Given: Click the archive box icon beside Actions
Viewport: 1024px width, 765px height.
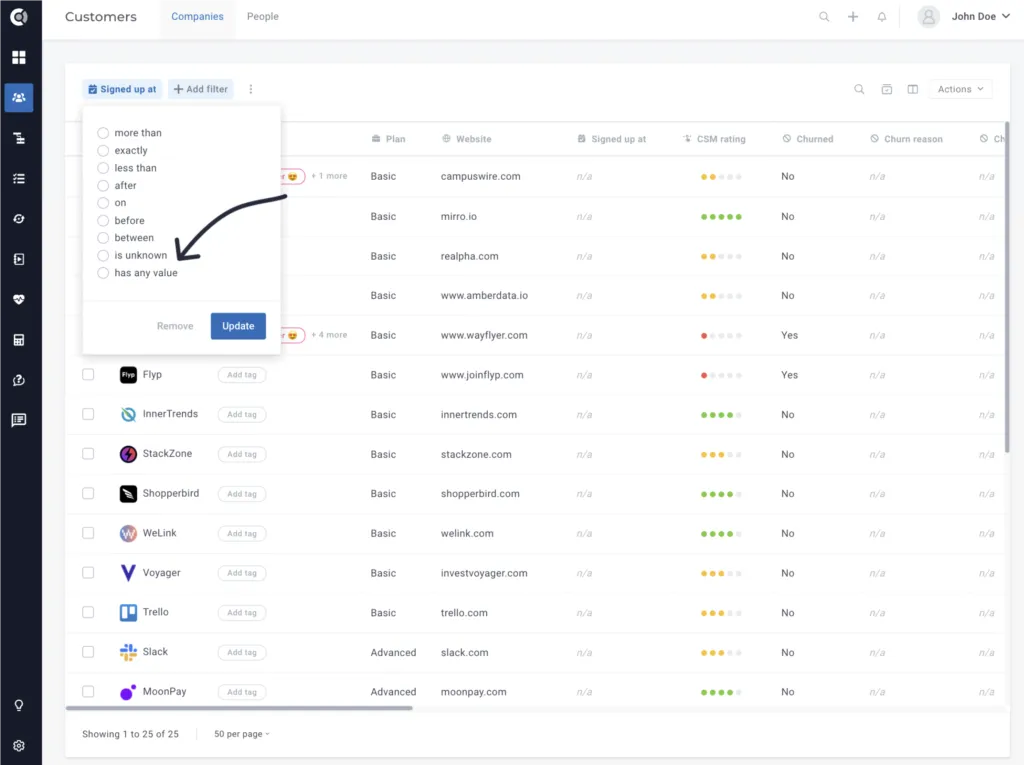Looking at the screenshot, I should coord(887,90).
